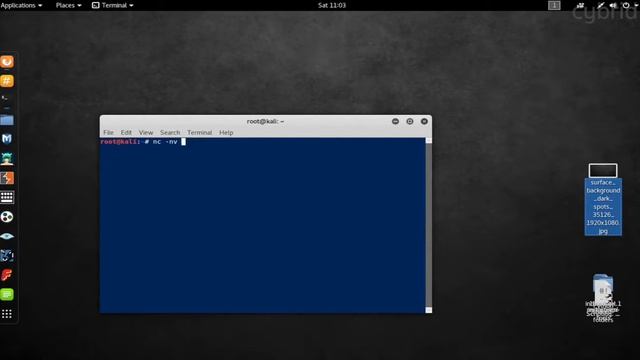Open the blue eye icon in the dock
The height and width of the screenshot is (360, 640).
[x=7, y=236]
